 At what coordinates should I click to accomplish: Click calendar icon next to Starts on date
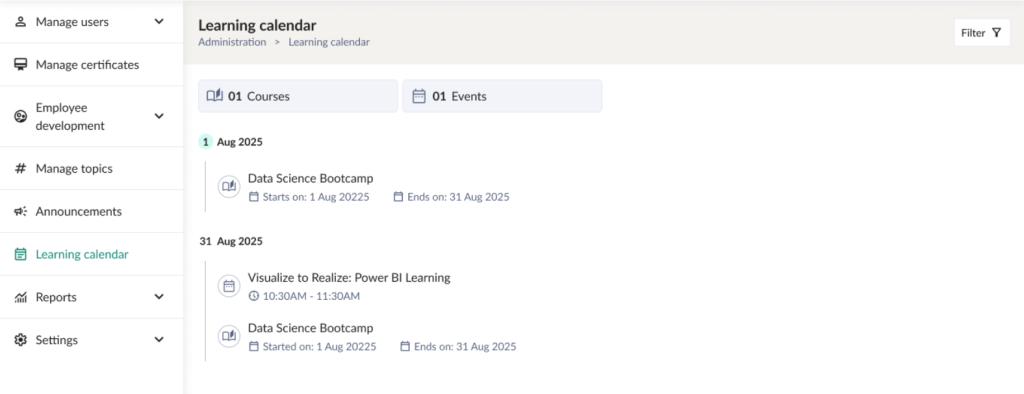coord(254,197)
